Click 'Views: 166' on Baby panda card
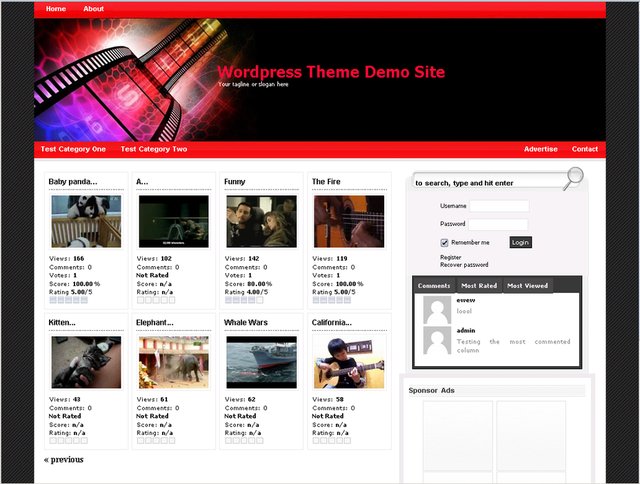The height and width of the screenshot is (484, 640). (x=67, y=258)
